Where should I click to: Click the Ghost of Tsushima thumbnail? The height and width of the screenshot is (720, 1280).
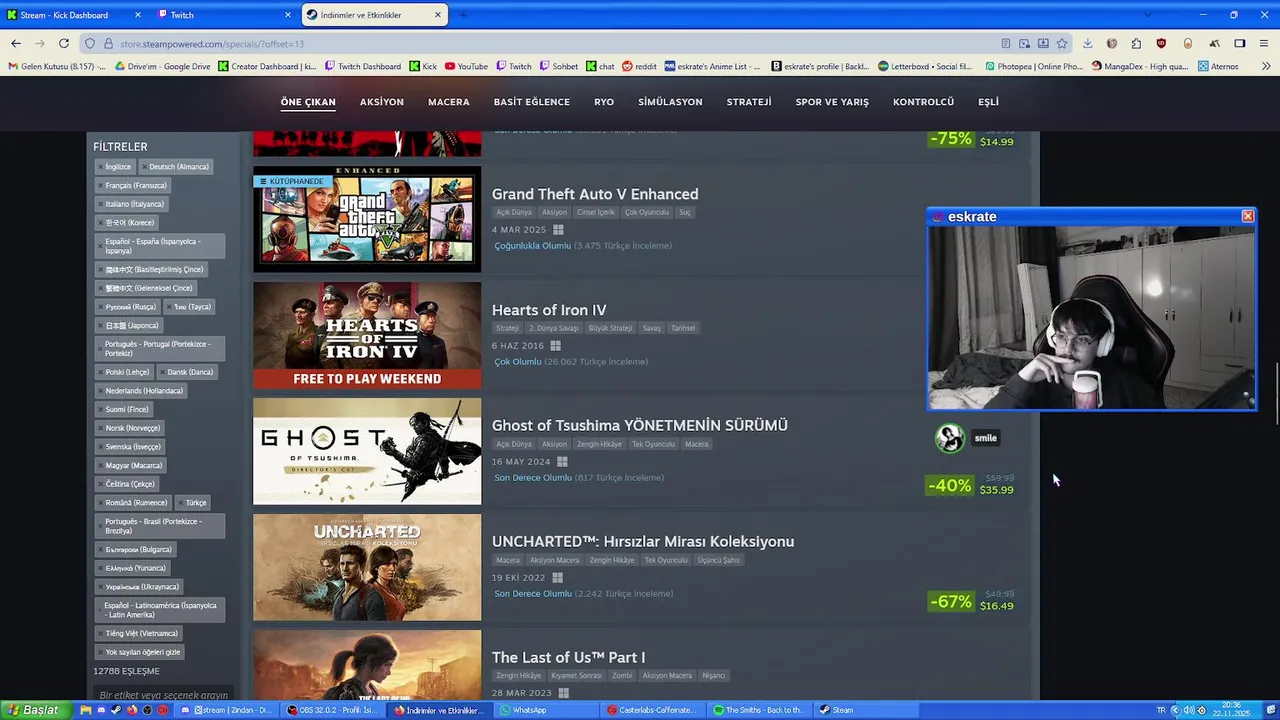367,451
